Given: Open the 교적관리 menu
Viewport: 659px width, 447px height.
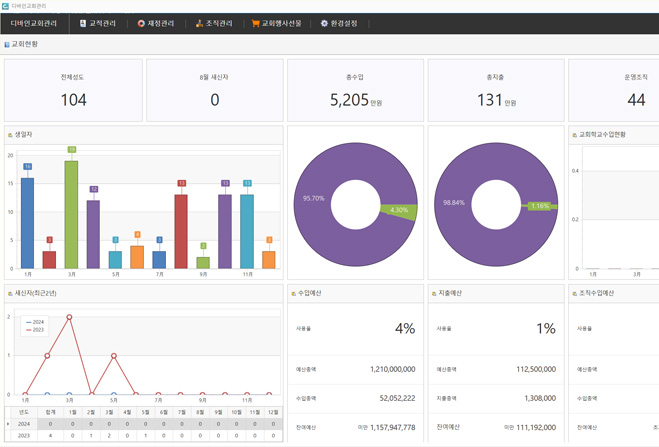Looking at the screenshot, I should click(x=101, y=23).
